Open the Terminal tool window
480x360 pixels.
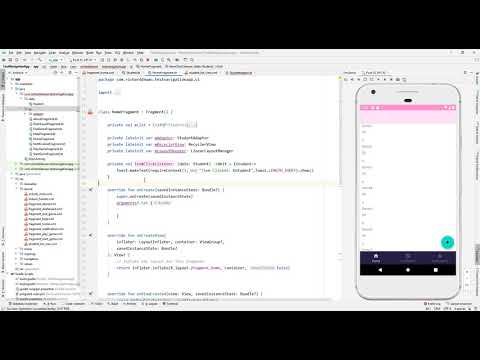[x=171, y=304]
